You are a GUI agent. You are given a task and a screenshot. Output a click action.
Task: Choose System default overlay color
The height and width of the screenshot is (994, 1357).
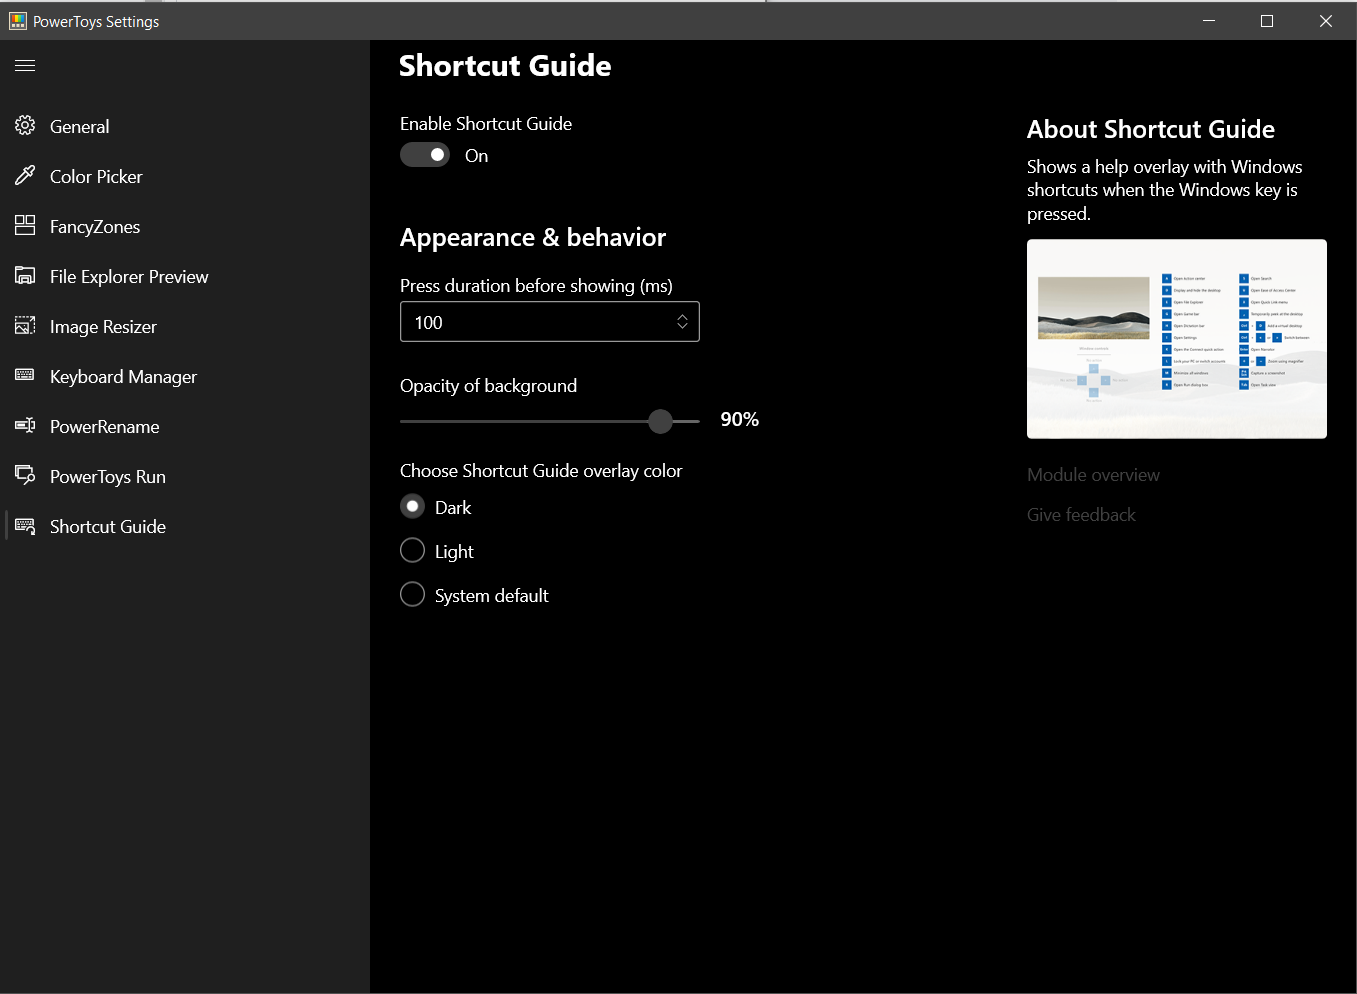click(x=412, y=594)
